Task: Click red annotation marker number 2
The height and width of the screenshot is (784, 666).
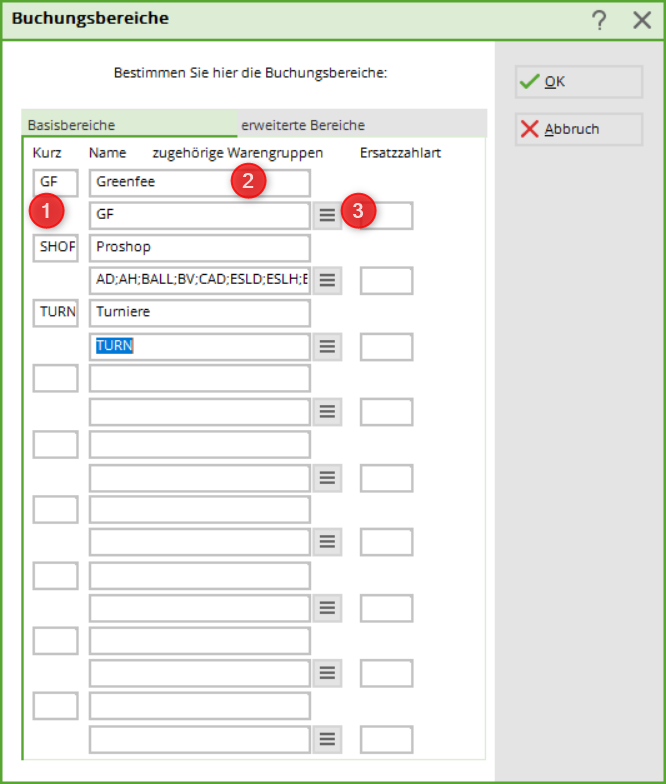Action: point(248,182)
